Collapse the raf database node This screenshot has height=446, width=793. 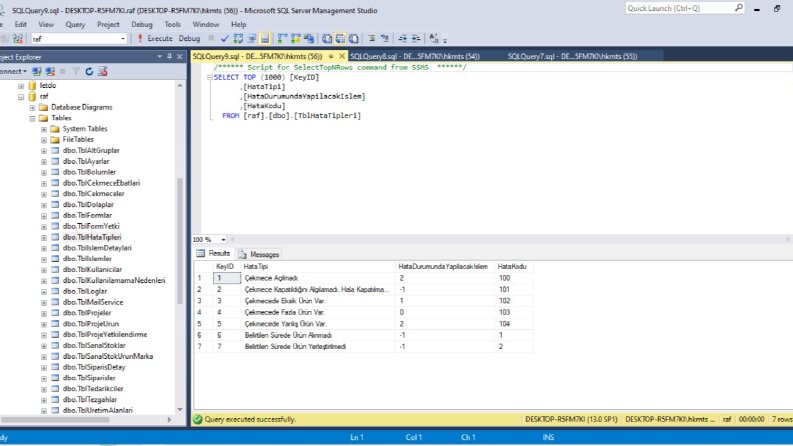click(21, 97)
